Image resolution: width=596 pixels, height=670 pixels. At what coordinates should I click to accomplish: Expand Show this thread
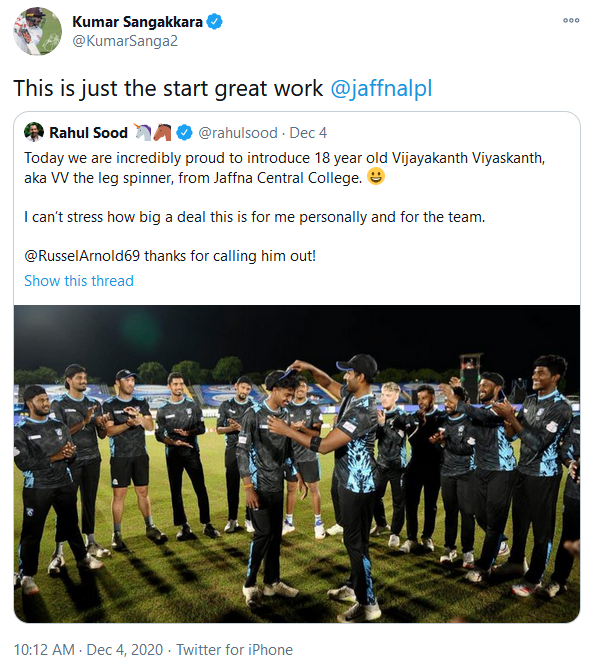(x=79, y=281)
